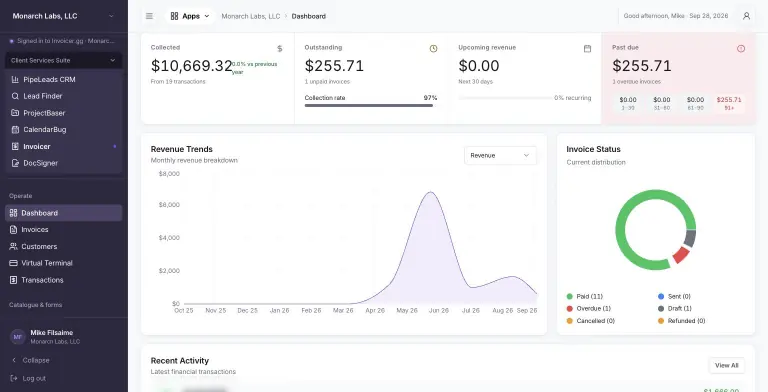Click the gray Draft legend swatch
Screen dimensions: 768x392
coord(661,309)
